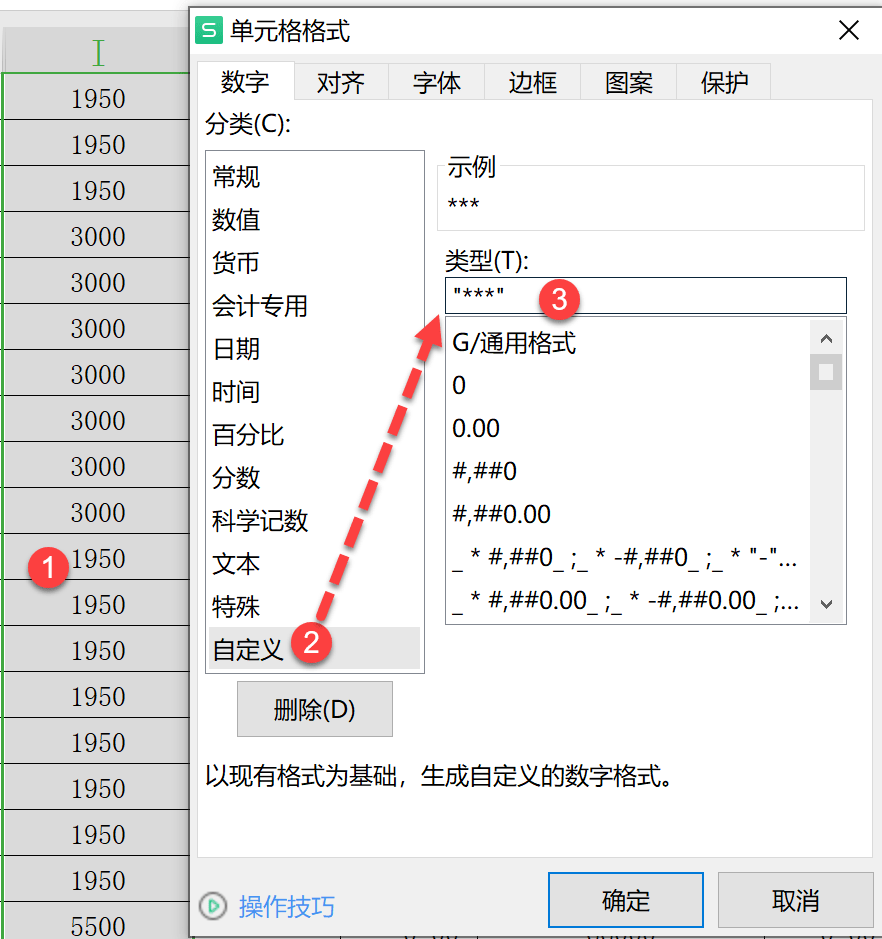Choose the 会计专用 category

(x=314, y=306)
